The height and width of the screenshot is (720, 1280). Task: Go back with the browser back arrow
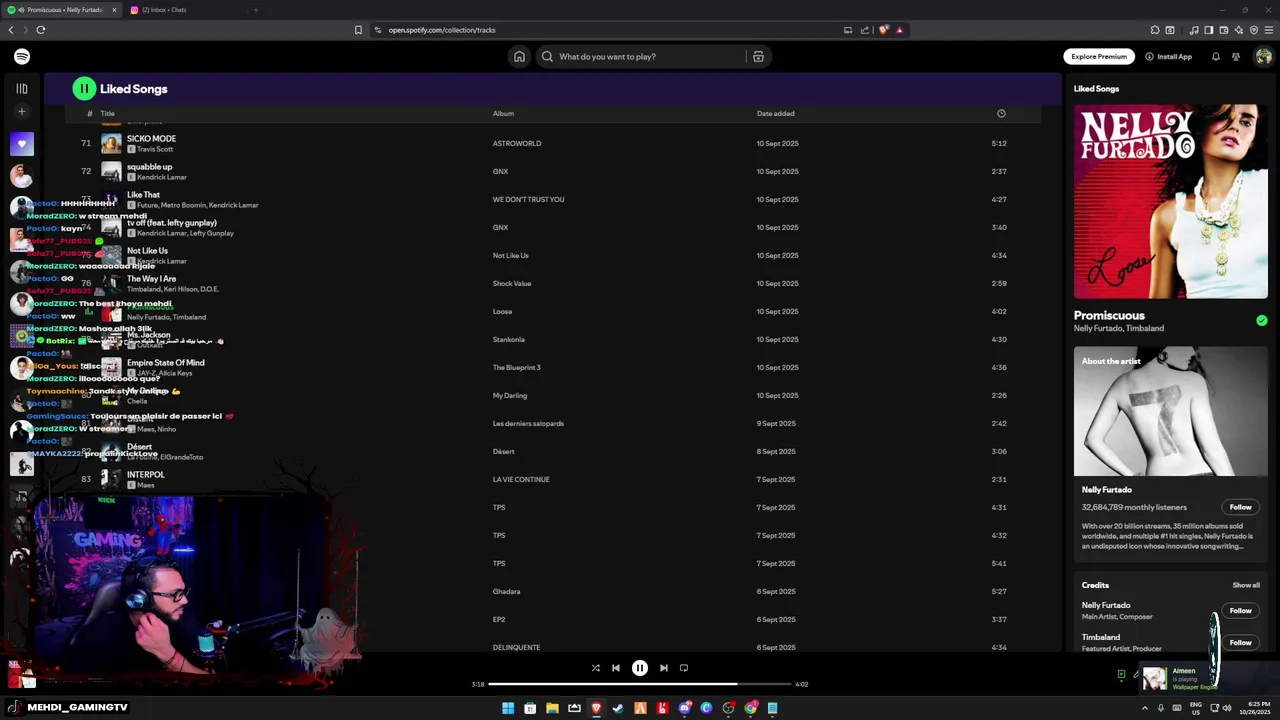11,30
